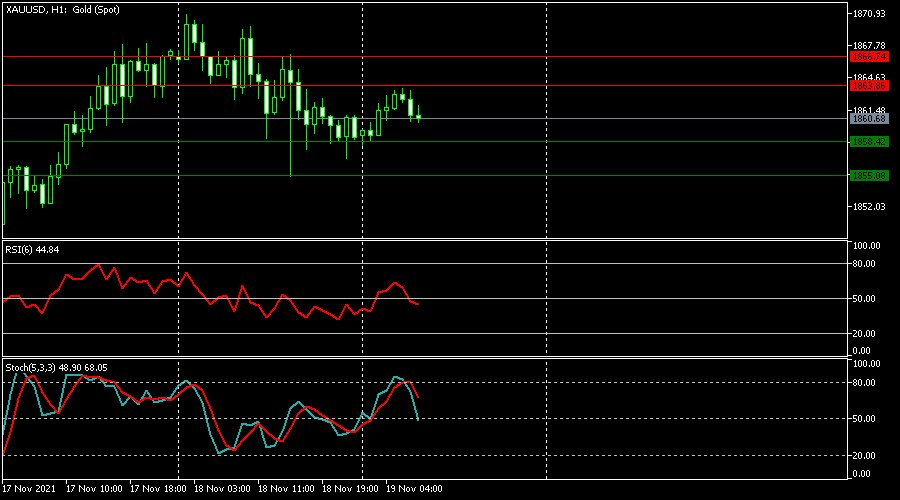This screenshot has height=500, width=900.
Task: Click the 1852.03 price scale value
Action: pyautogui.click(x=869, y=207)
